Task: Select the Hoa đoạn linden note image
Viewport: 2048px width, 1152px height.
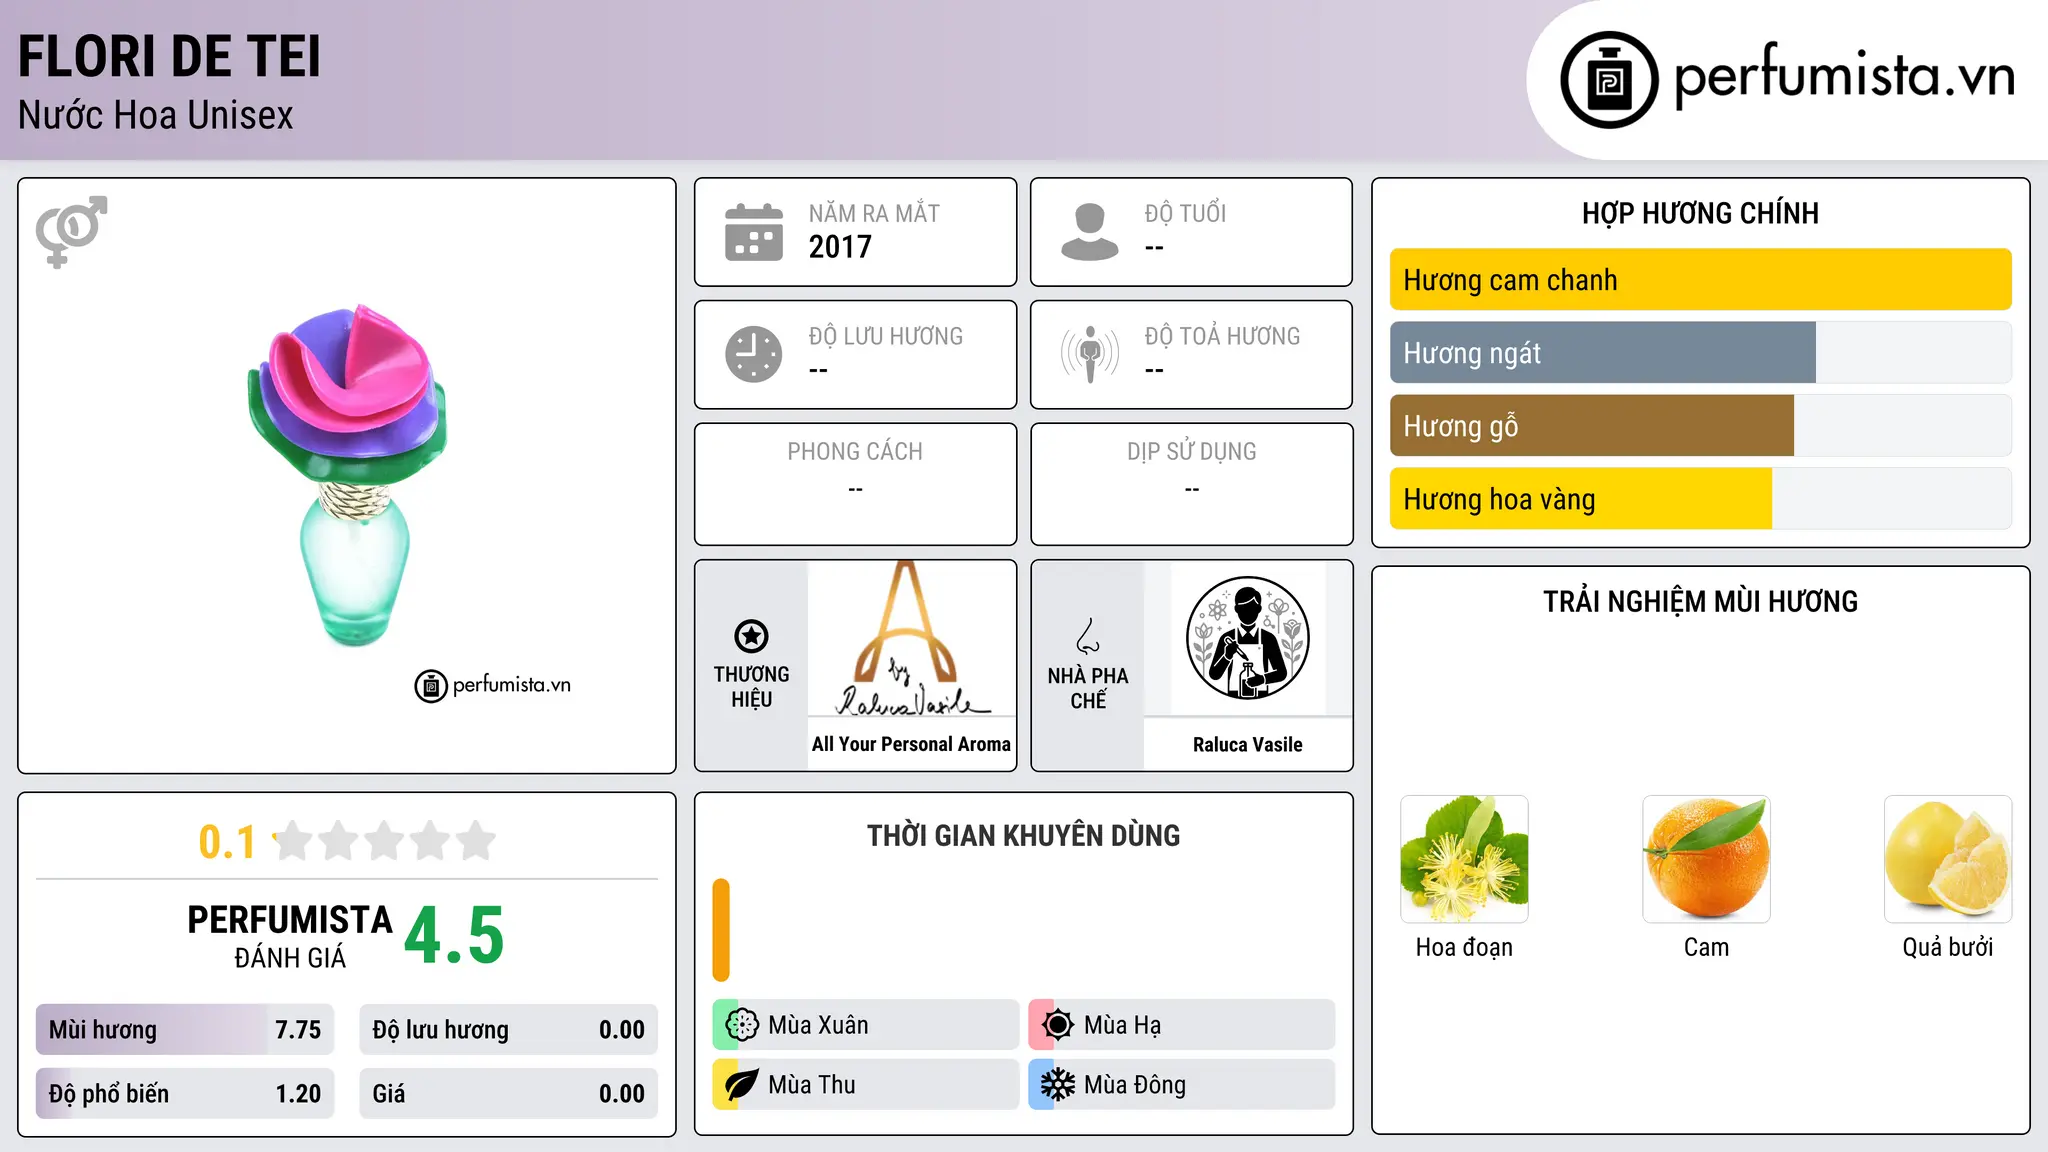Action: (1464, 859)
